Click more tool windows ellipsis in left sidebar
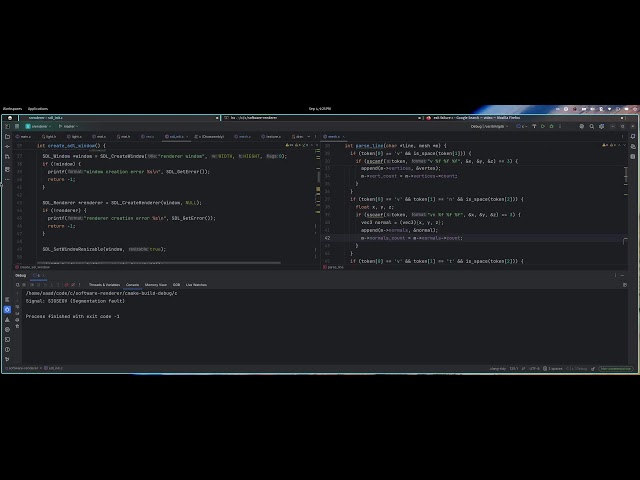This screenshot has width=640, height=480. coord(7,180)
